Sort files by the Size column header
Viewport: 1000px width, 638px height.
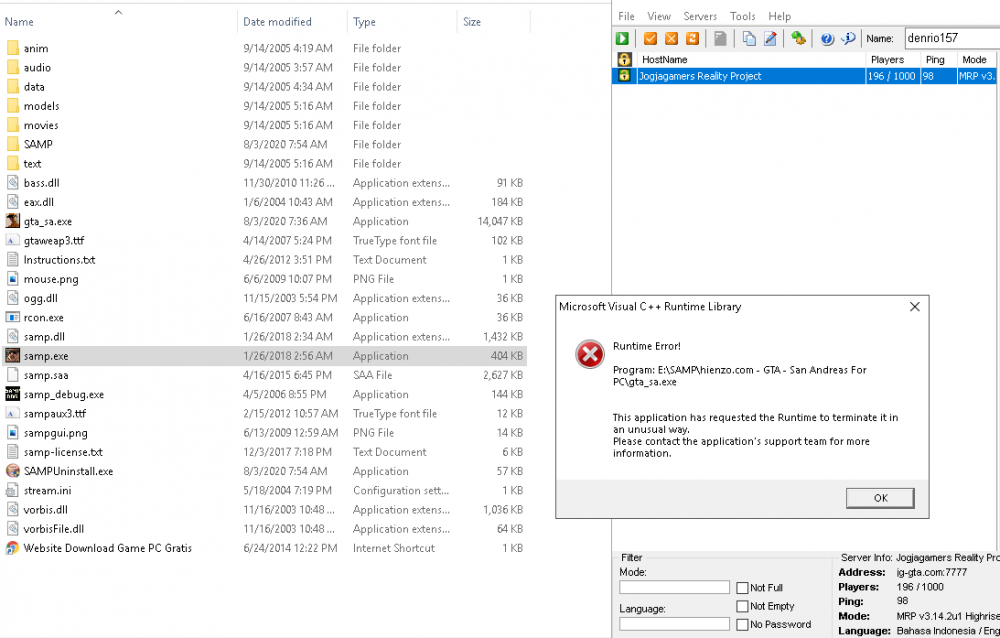pos(494,22)
